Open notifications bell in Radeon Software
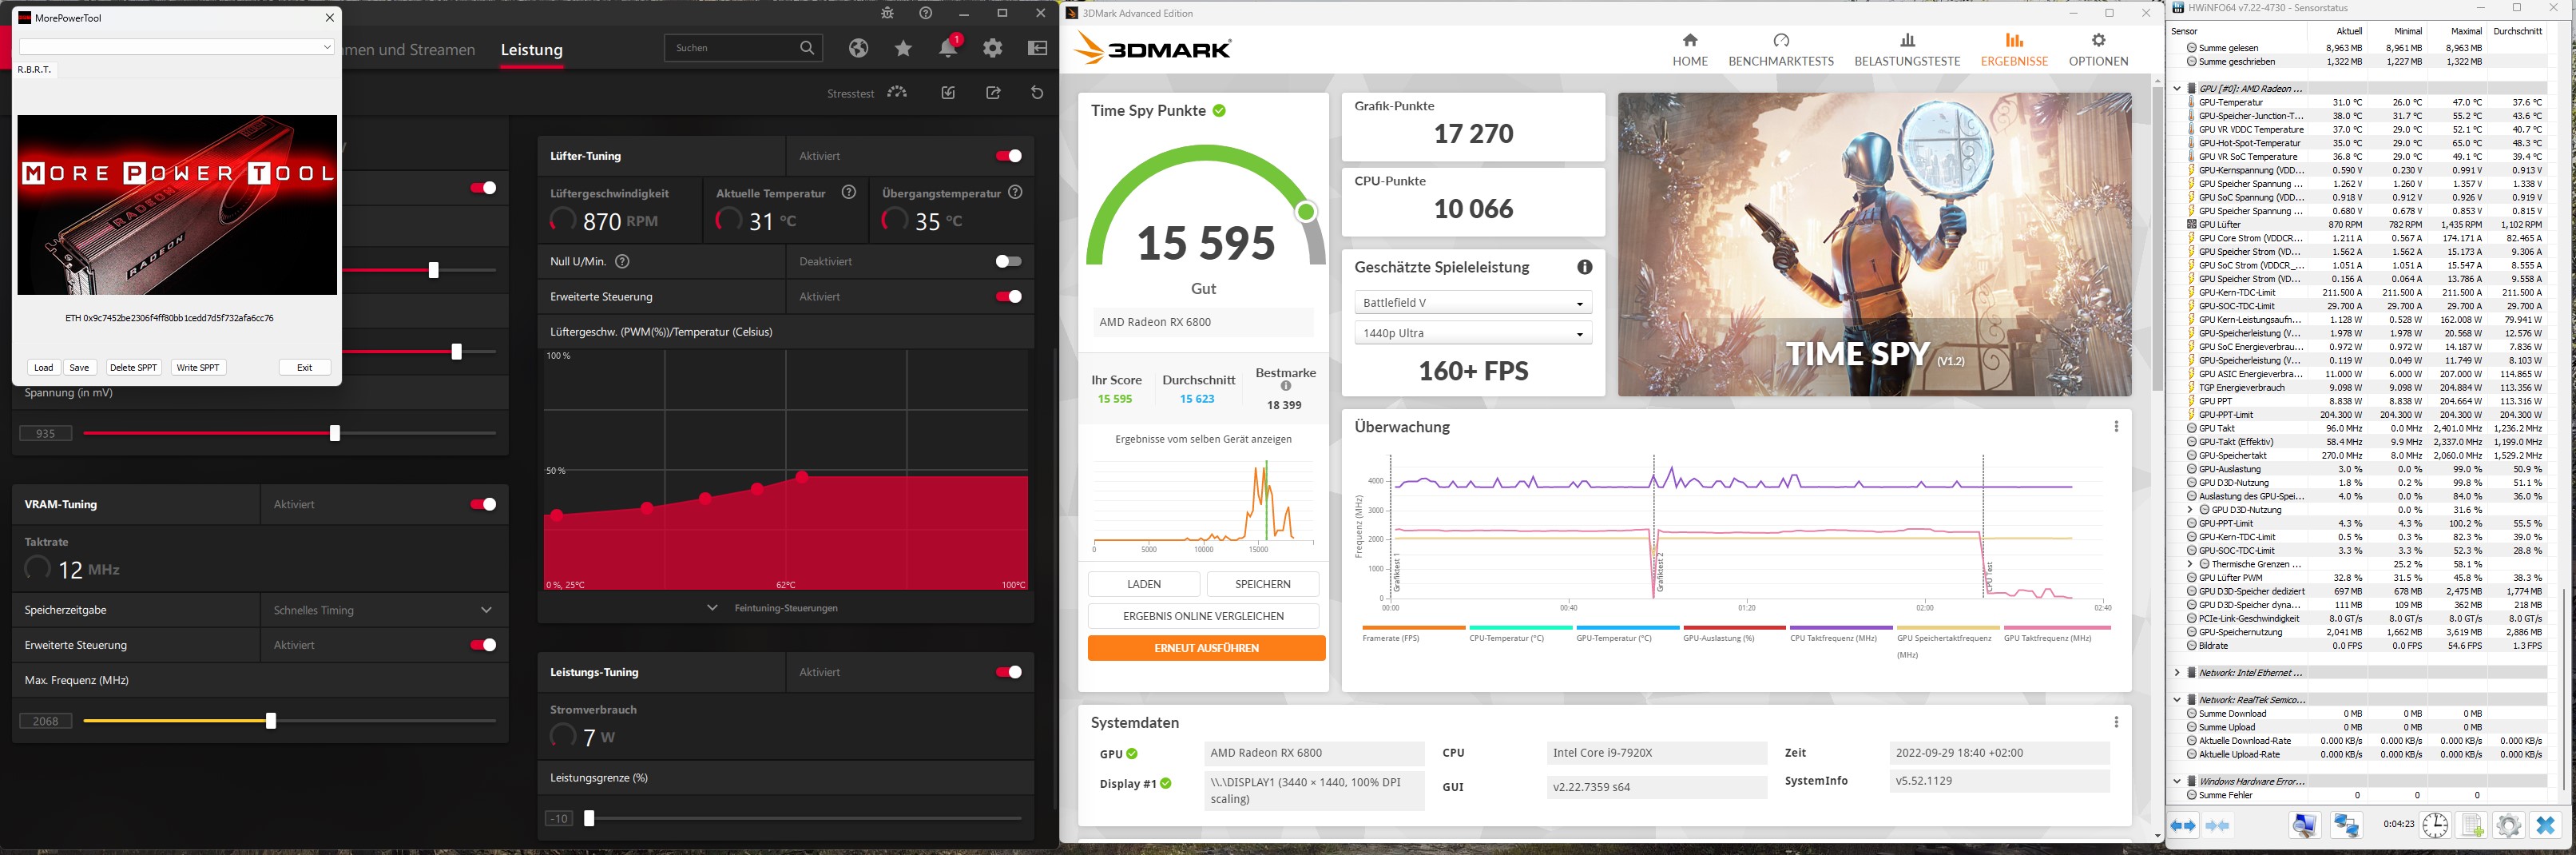Viewport: 2576px width, 855px height. coord(948,48)
